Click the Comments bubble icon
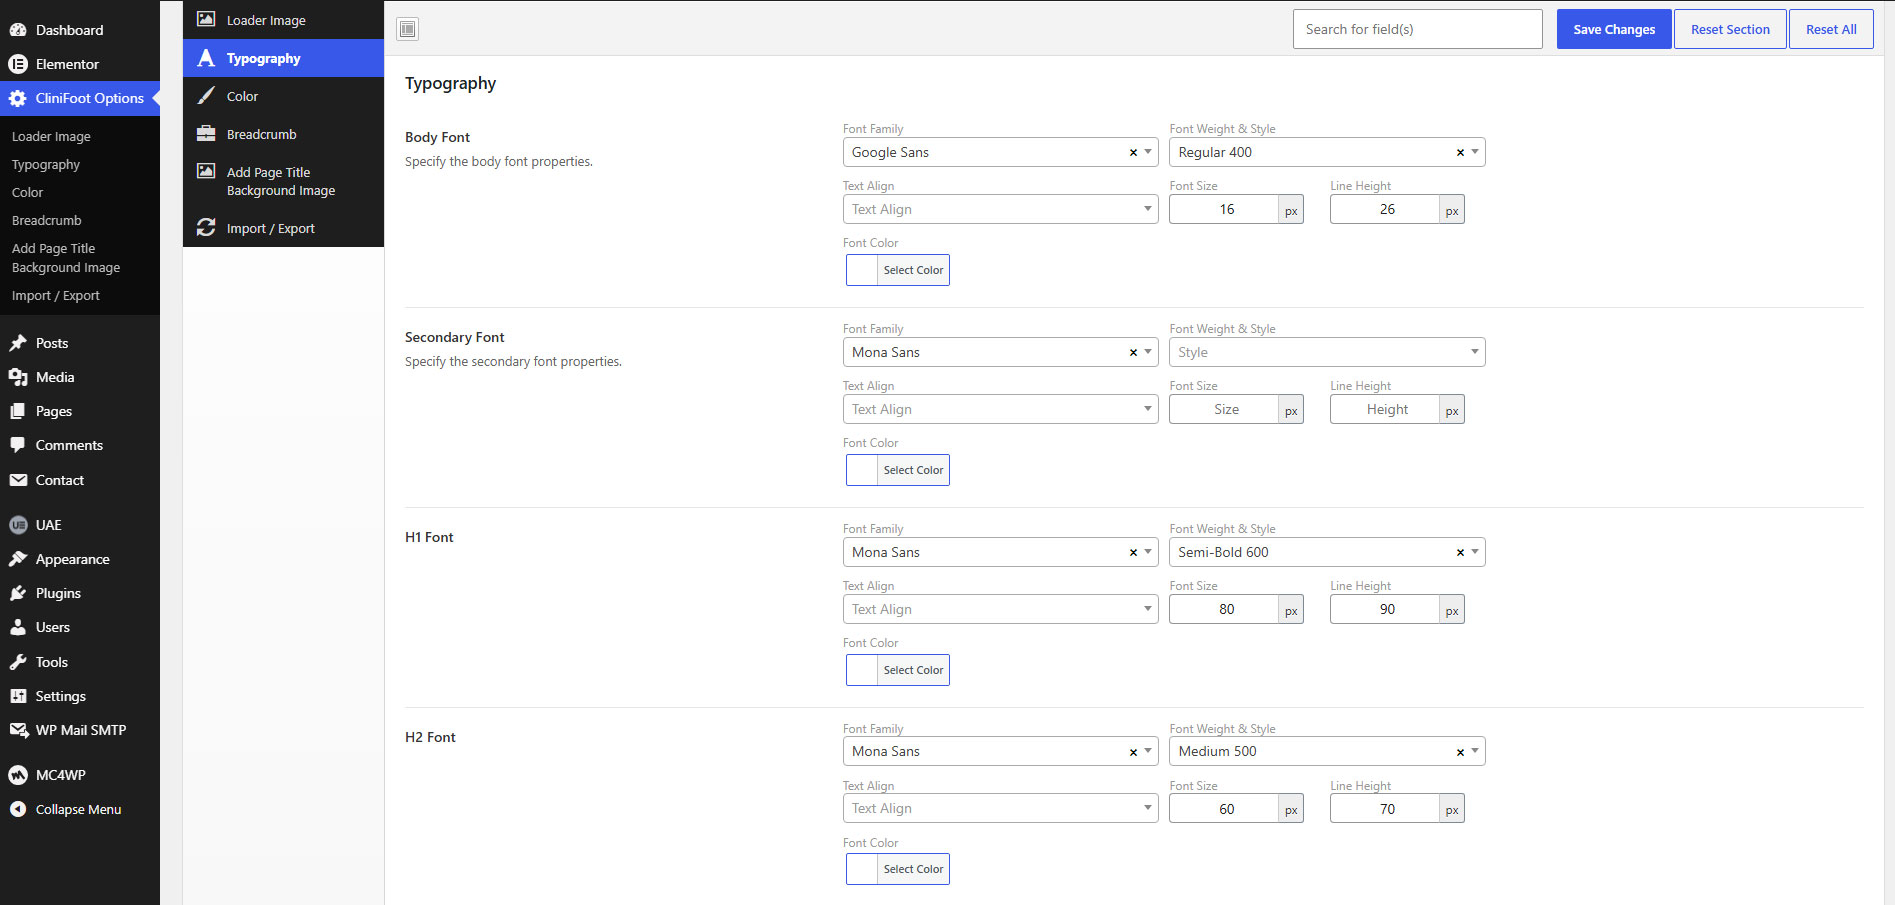This screenshot has height=905, width=1895. 18,445
